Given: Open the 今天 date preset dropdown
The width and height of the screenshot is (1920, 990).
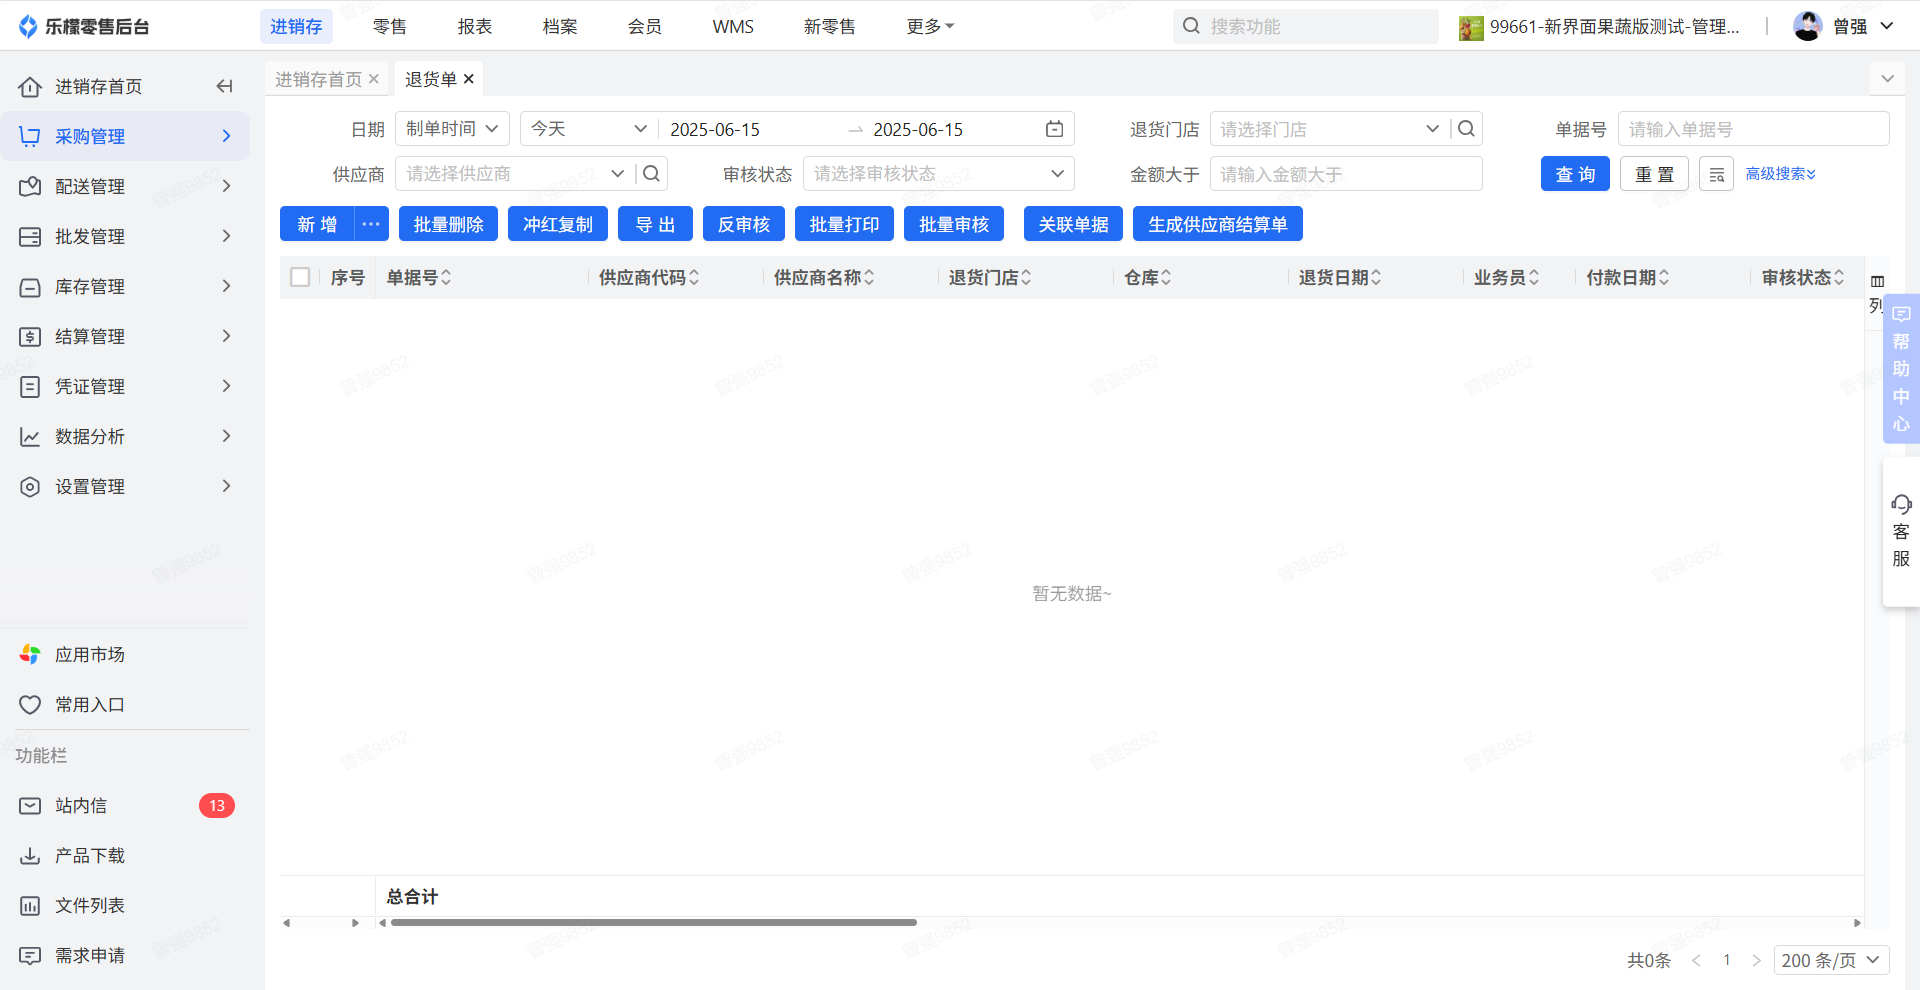Looking at the screenshot, I should (x=589, y=129).
